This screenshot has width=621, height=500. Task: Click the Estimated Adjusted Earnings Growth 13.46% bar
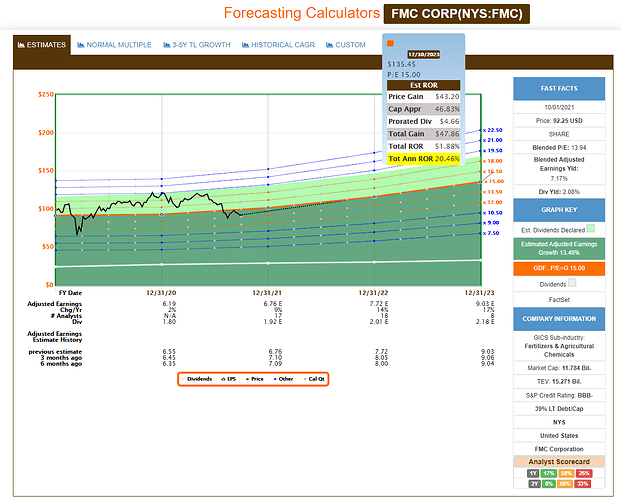(x=559, y=248)
